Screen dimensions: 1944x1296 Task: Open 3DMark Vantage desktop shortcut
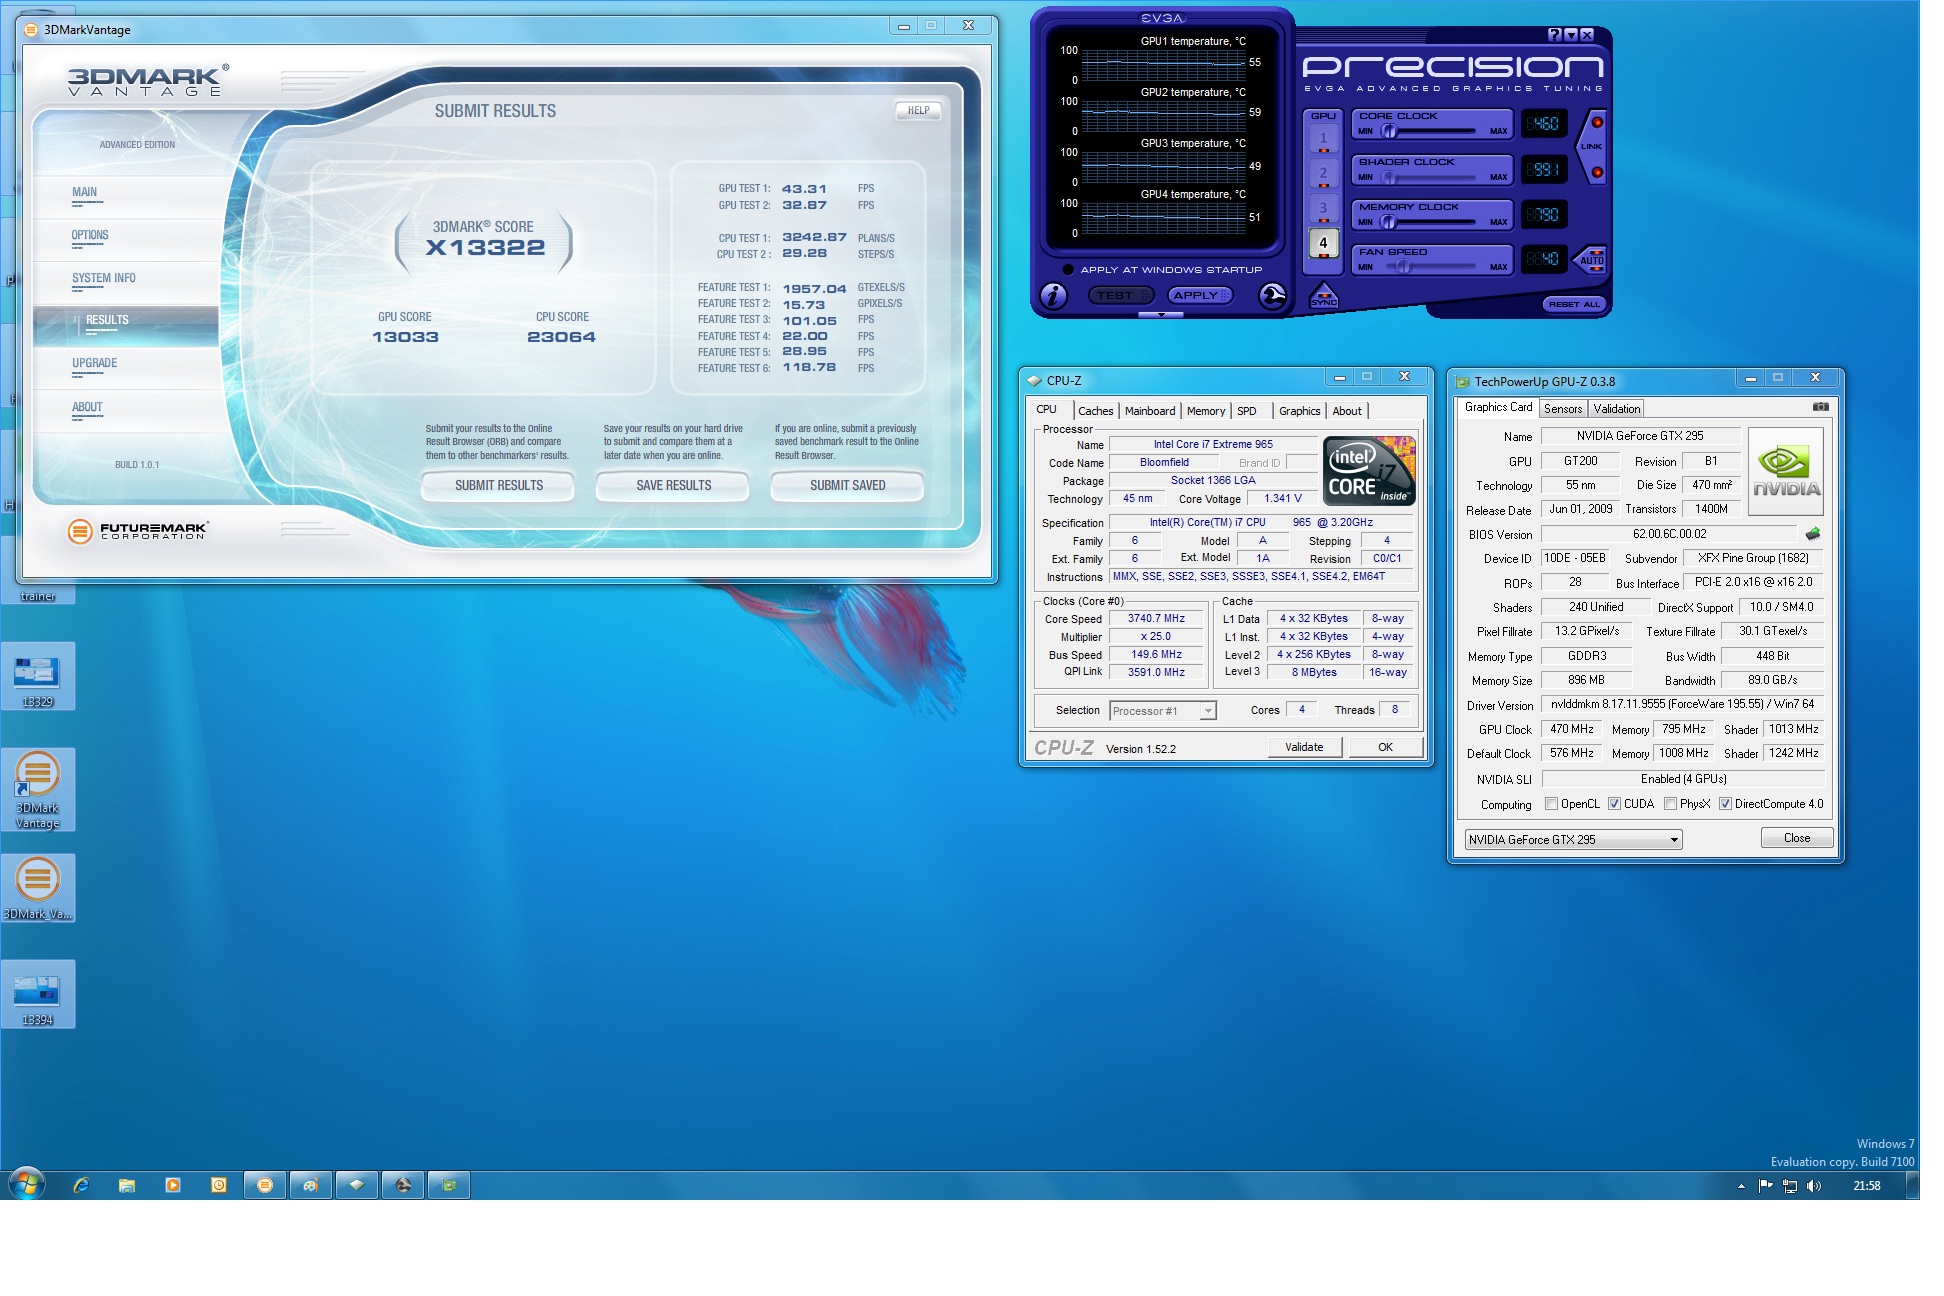[x=38, y=790]
